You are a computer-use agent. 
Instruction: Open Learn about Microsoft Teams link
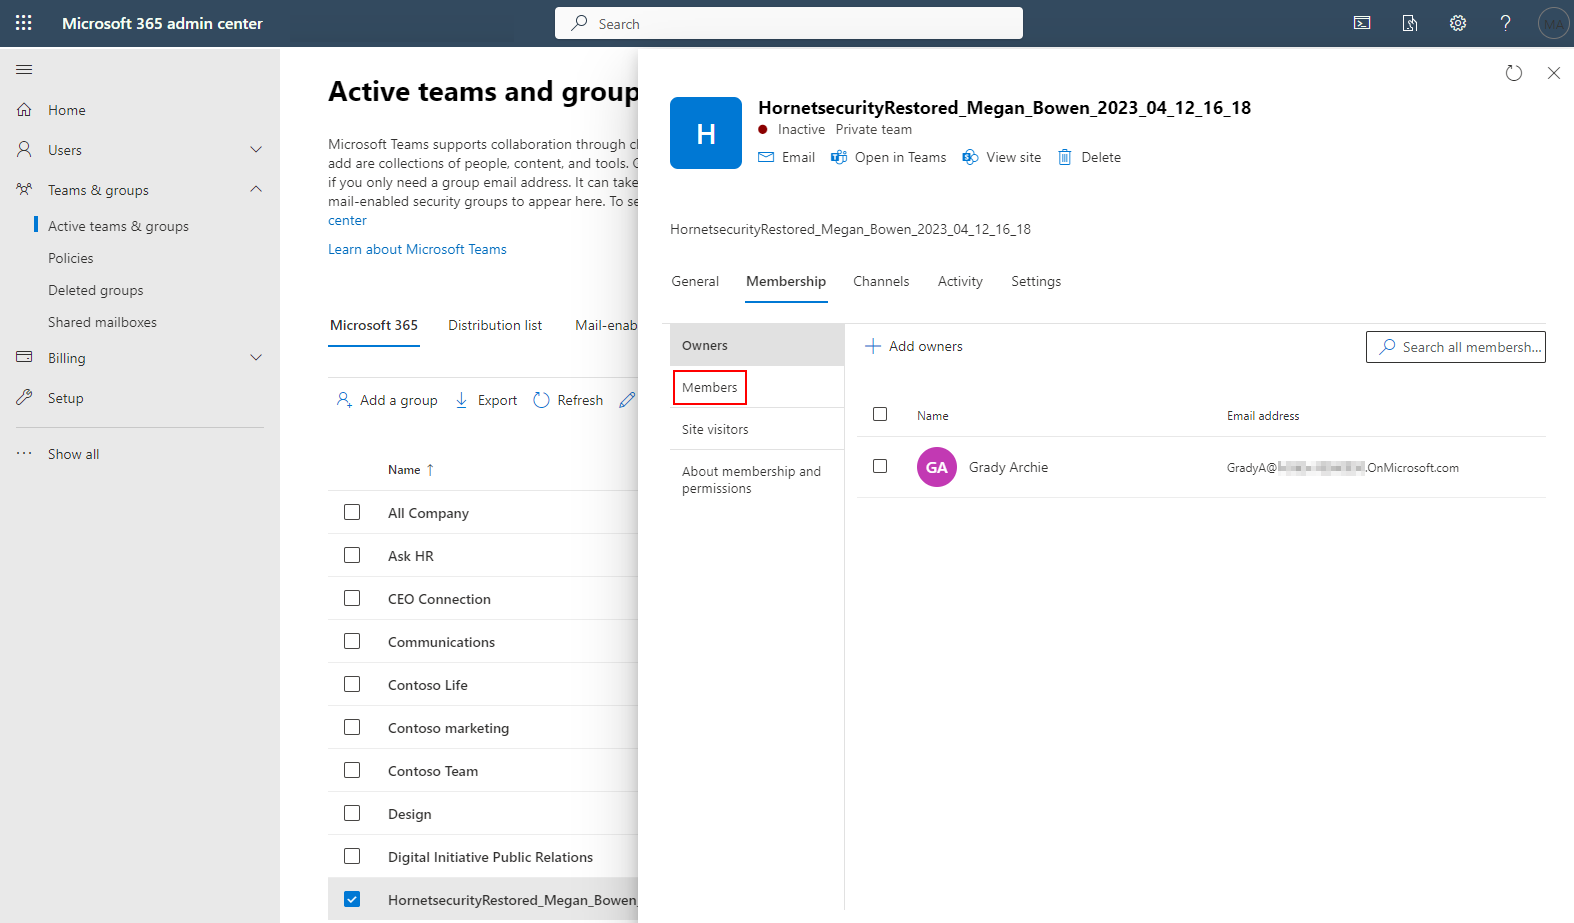point(417,249)
